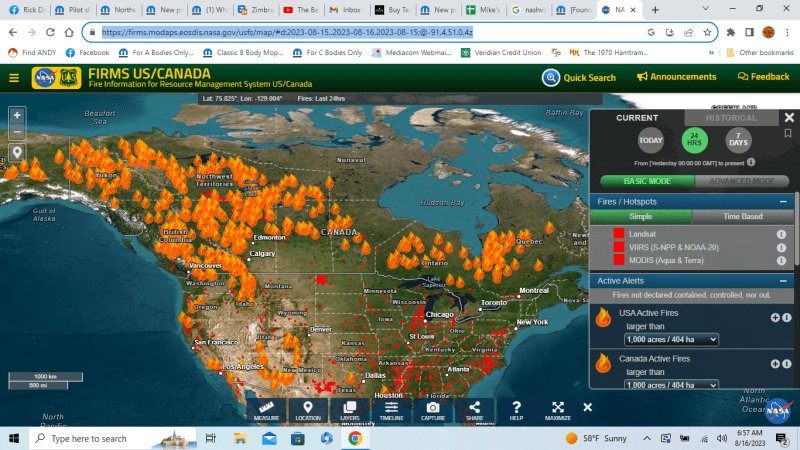Click the map location pin button
Screen dimensions: 800x450
pos(17,152)
